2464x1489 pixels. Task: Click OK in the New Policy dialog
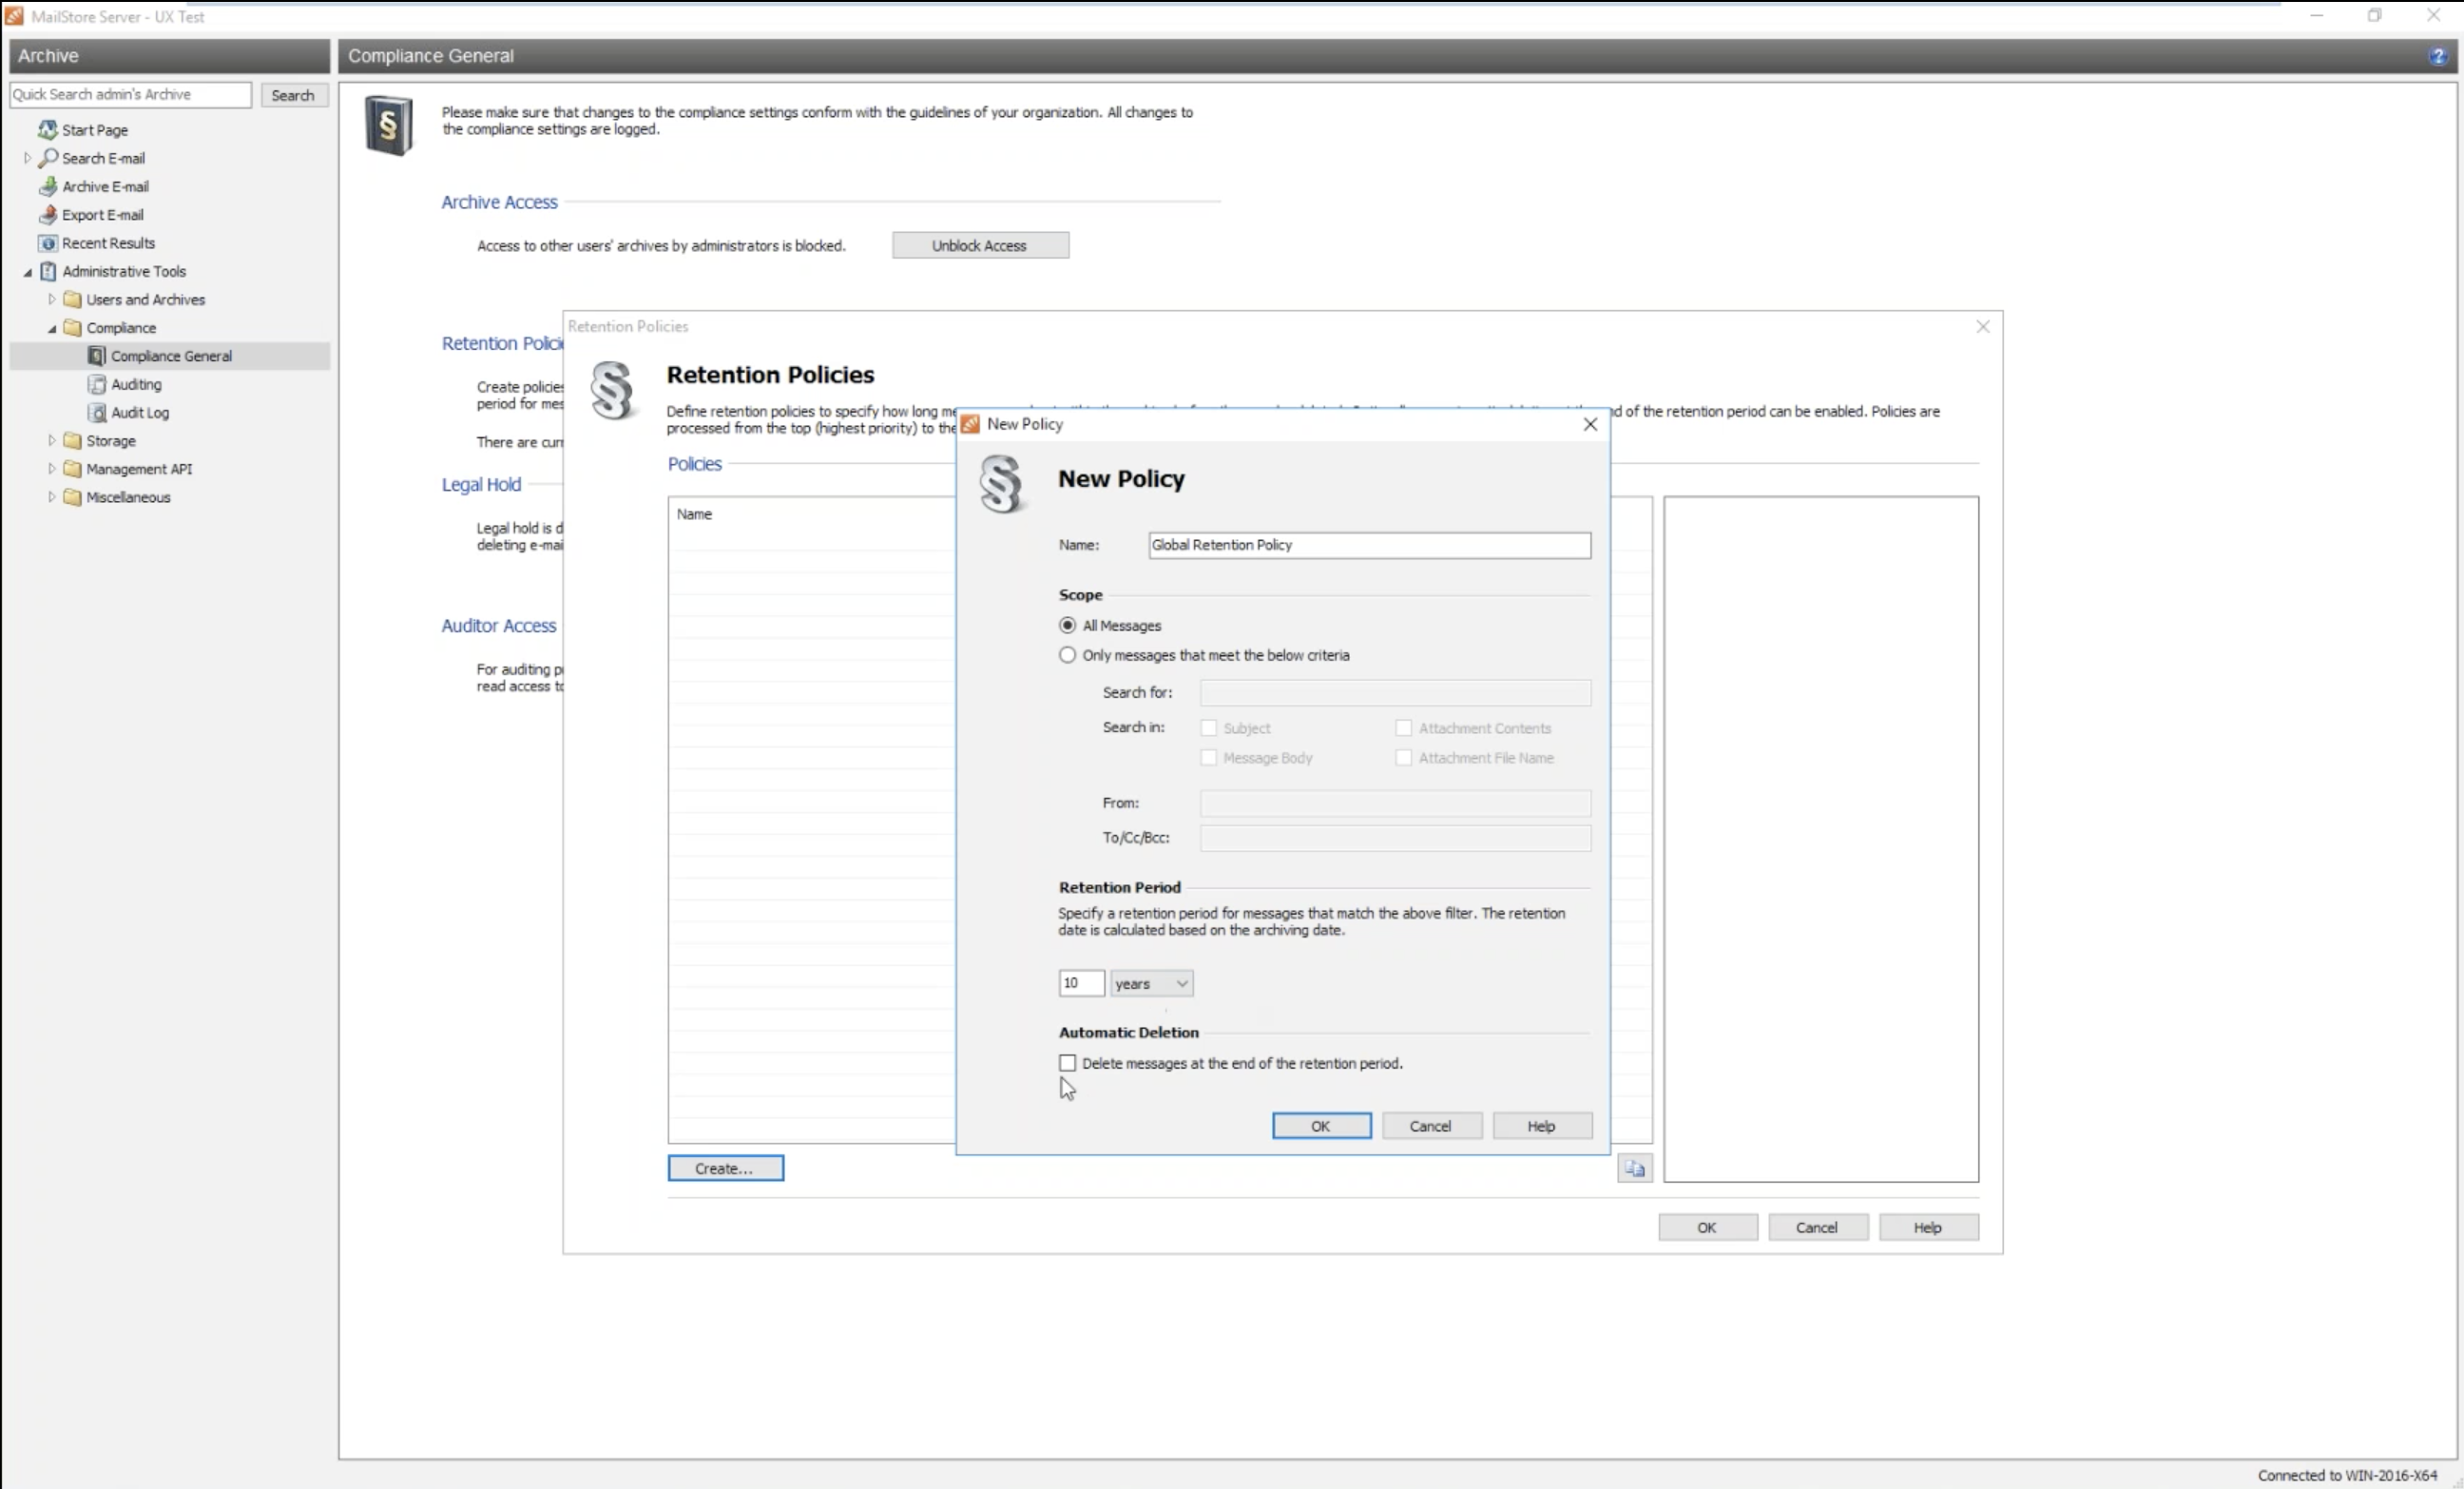(x=1321, y=1126)
